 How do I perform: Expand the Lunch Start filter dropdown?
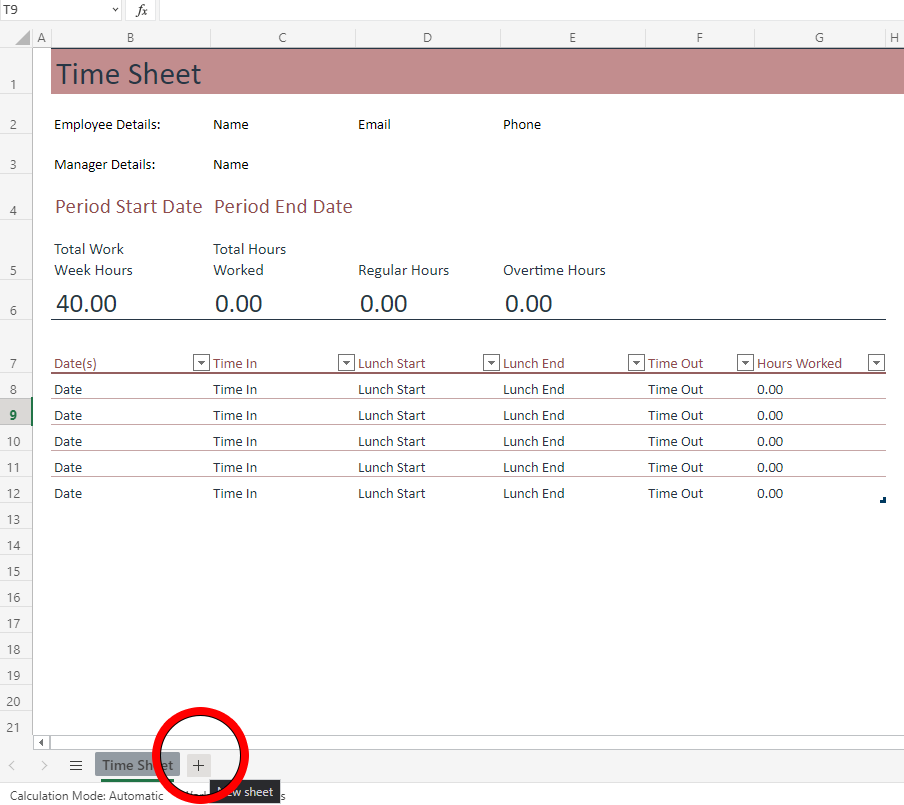coord(491,363)
